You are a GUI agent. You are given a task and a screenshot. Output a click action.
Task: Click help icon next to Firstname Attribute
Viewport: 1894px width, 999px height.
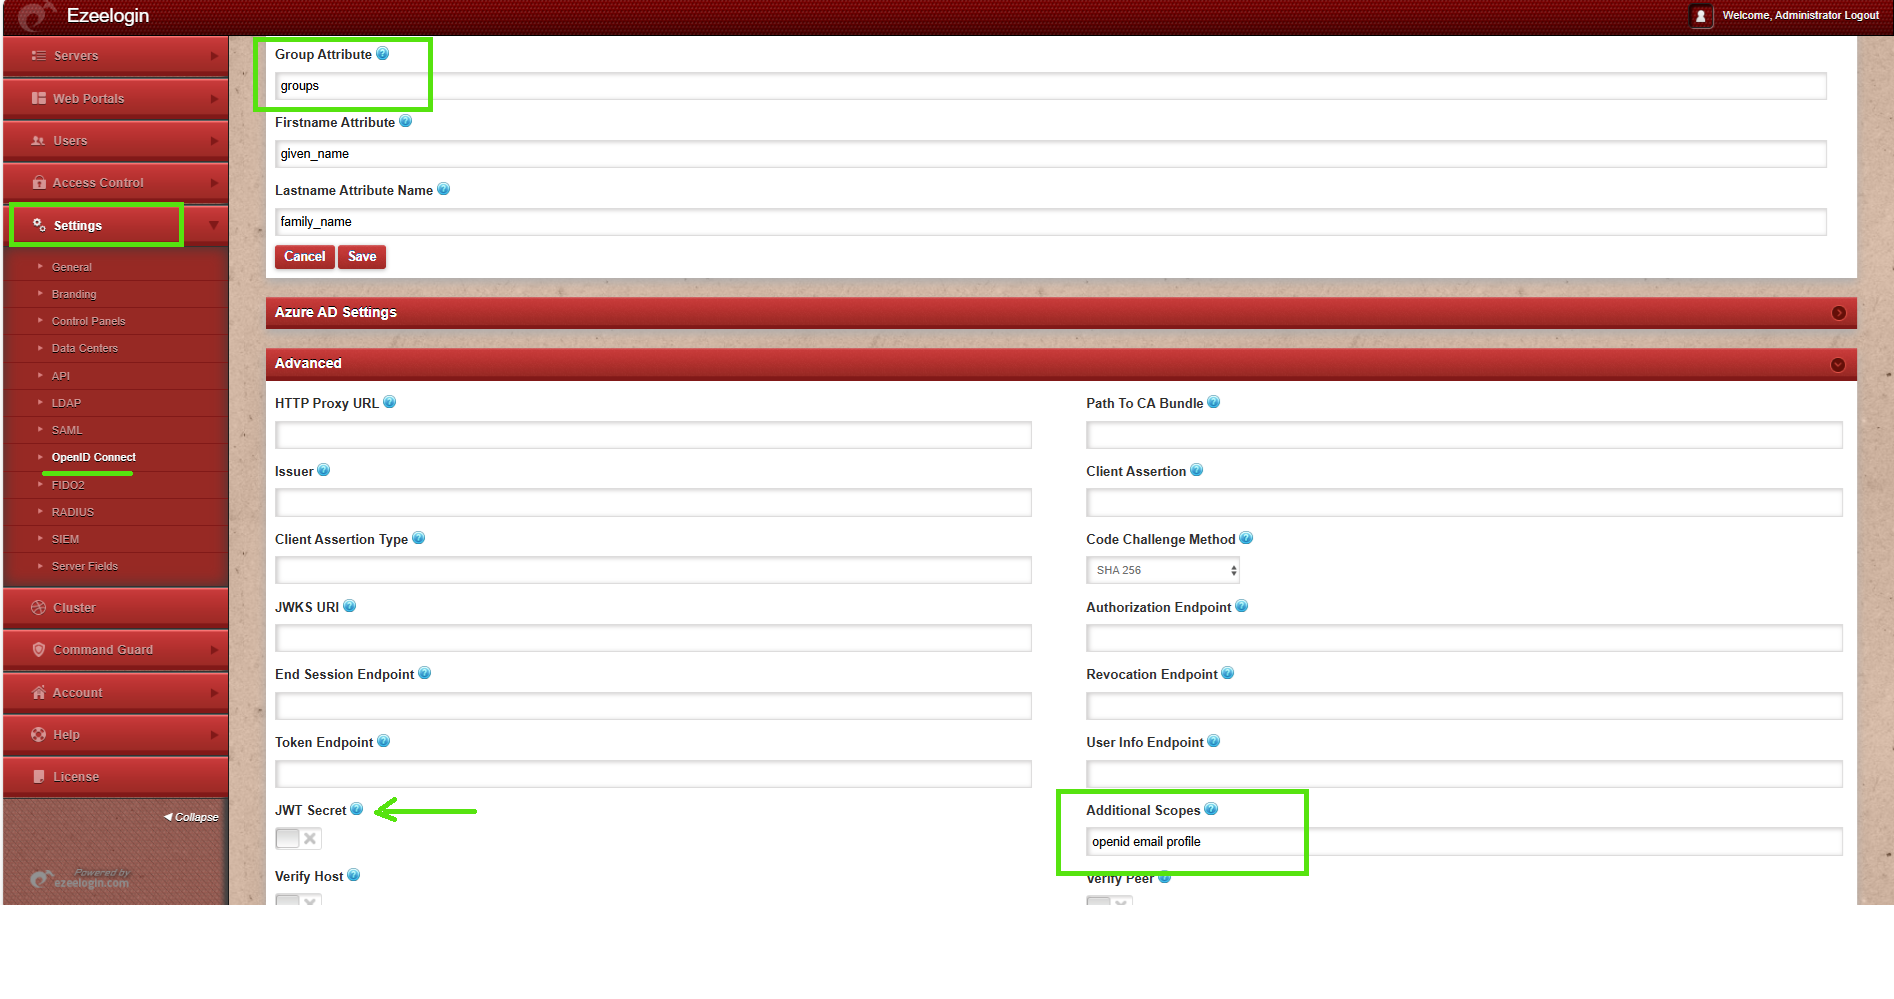[x=405, y=121]
